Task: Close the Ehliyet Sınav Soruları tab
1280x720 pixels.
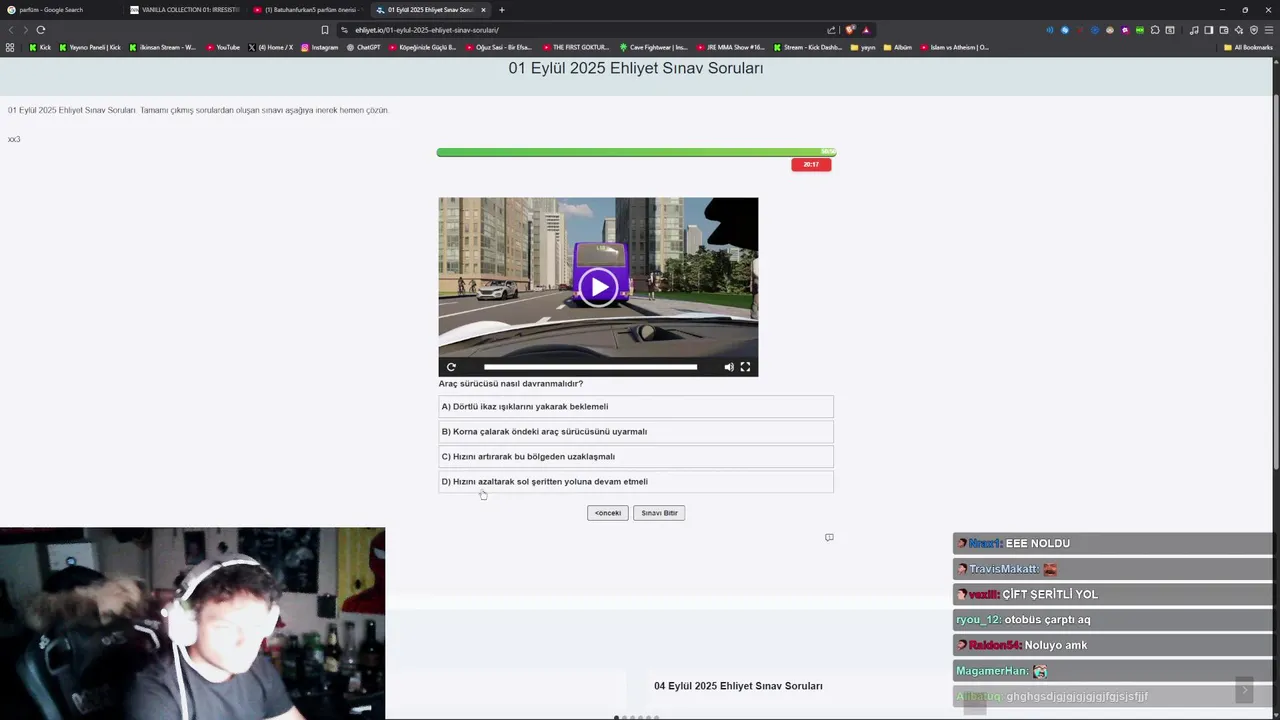Action: coord(483,10)
